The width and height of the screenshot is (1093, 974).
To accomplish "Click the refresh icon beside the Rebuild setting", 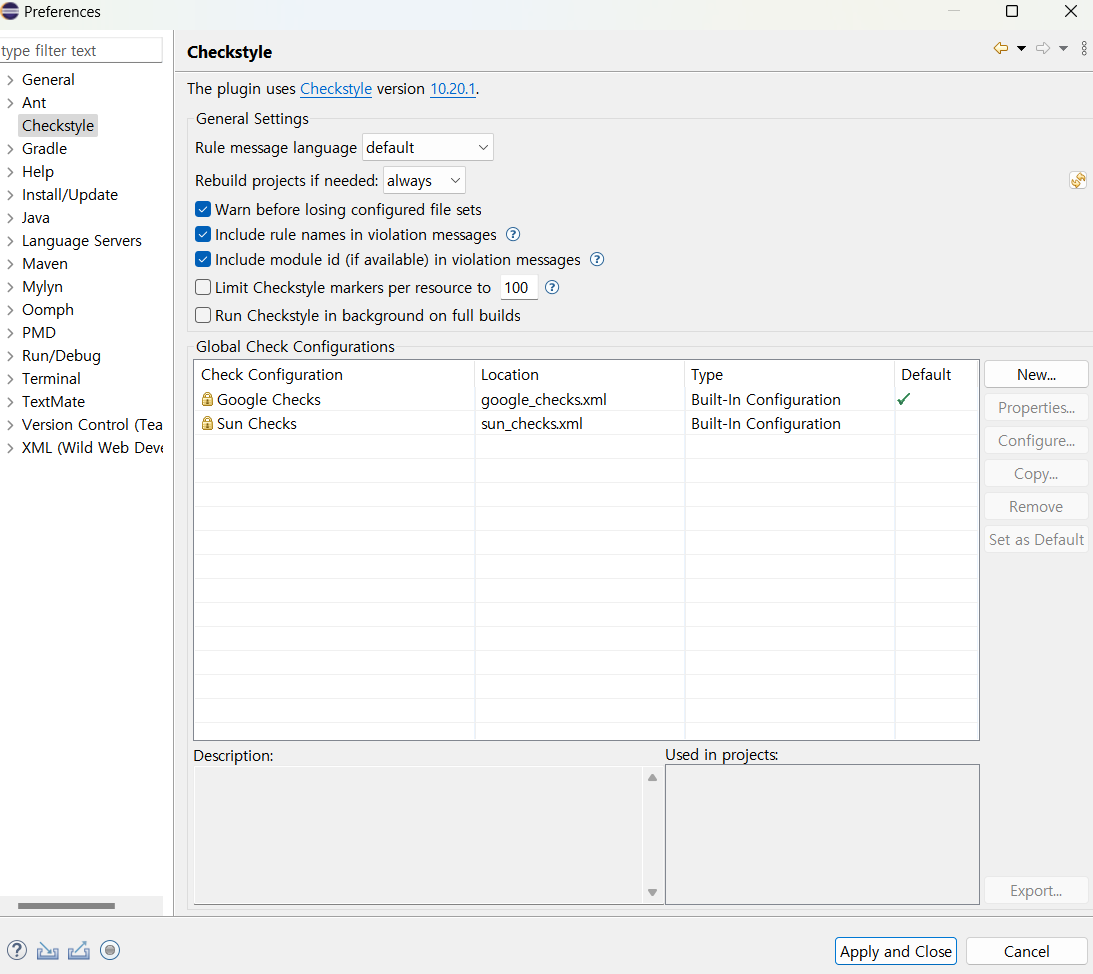I will point(1078,181).
